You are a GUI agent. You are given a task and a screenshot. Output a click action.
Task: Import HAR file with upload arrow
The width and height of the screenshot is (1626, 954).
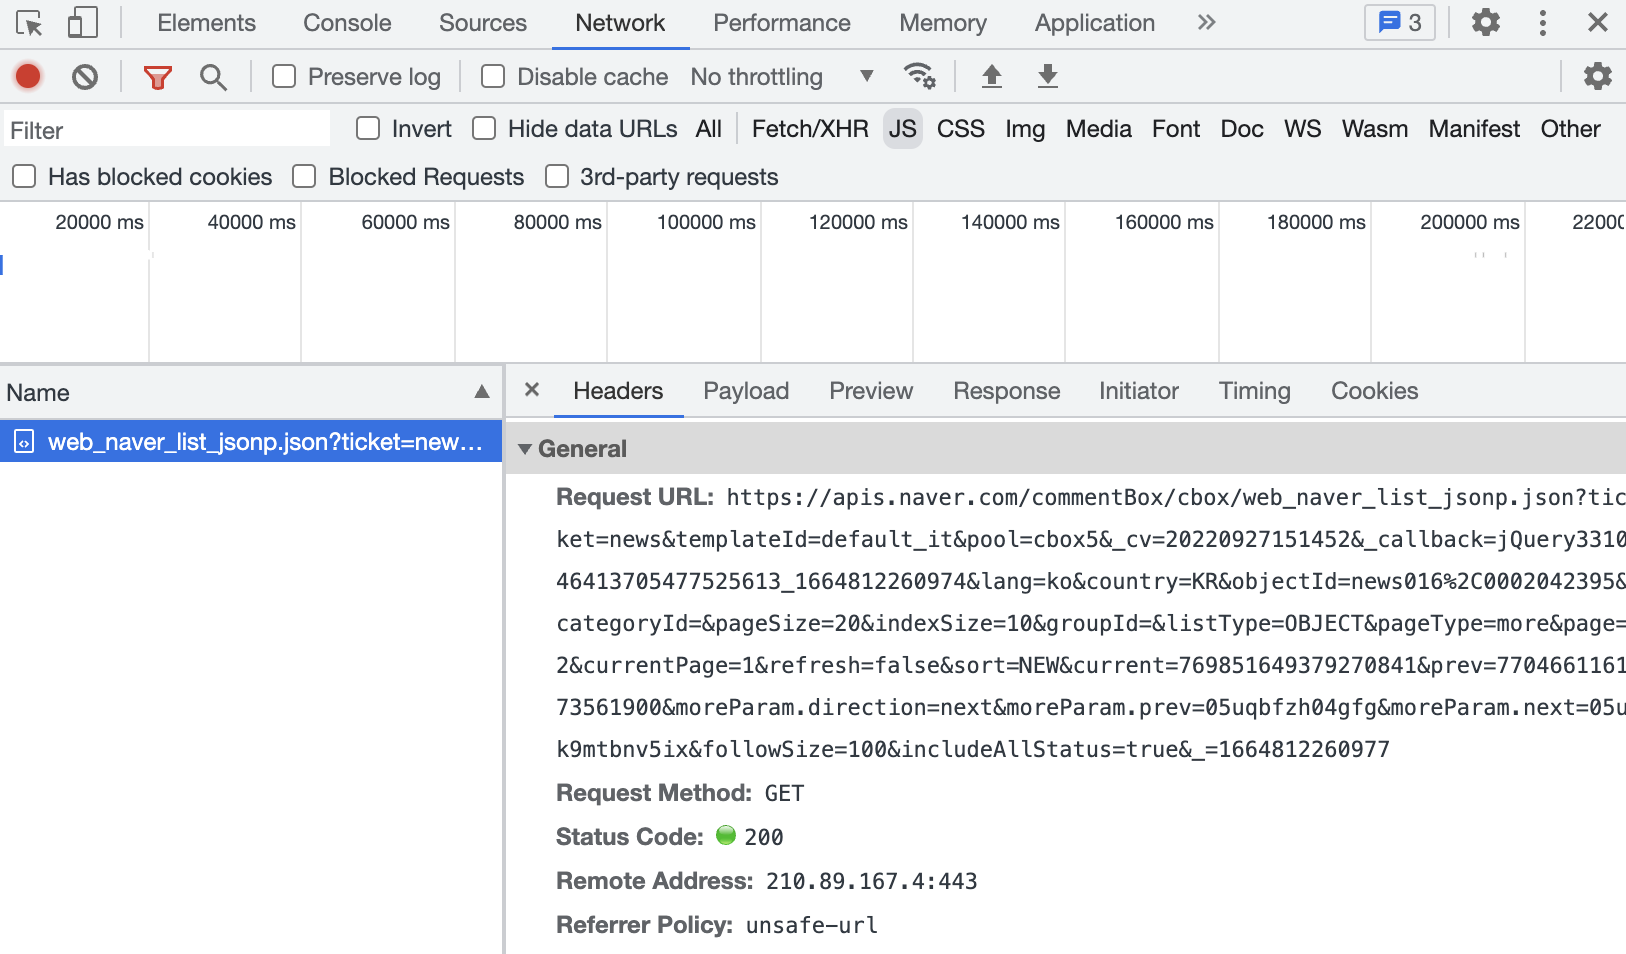coord(991,76)
